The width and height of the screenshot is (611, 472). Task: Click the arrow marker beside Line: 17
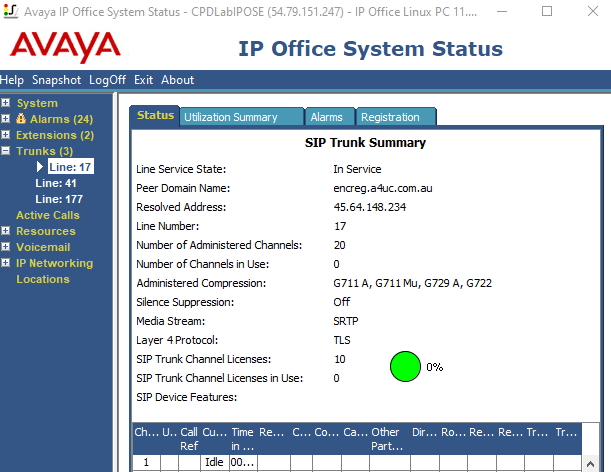pyautogui.click(x=40, y=167)
